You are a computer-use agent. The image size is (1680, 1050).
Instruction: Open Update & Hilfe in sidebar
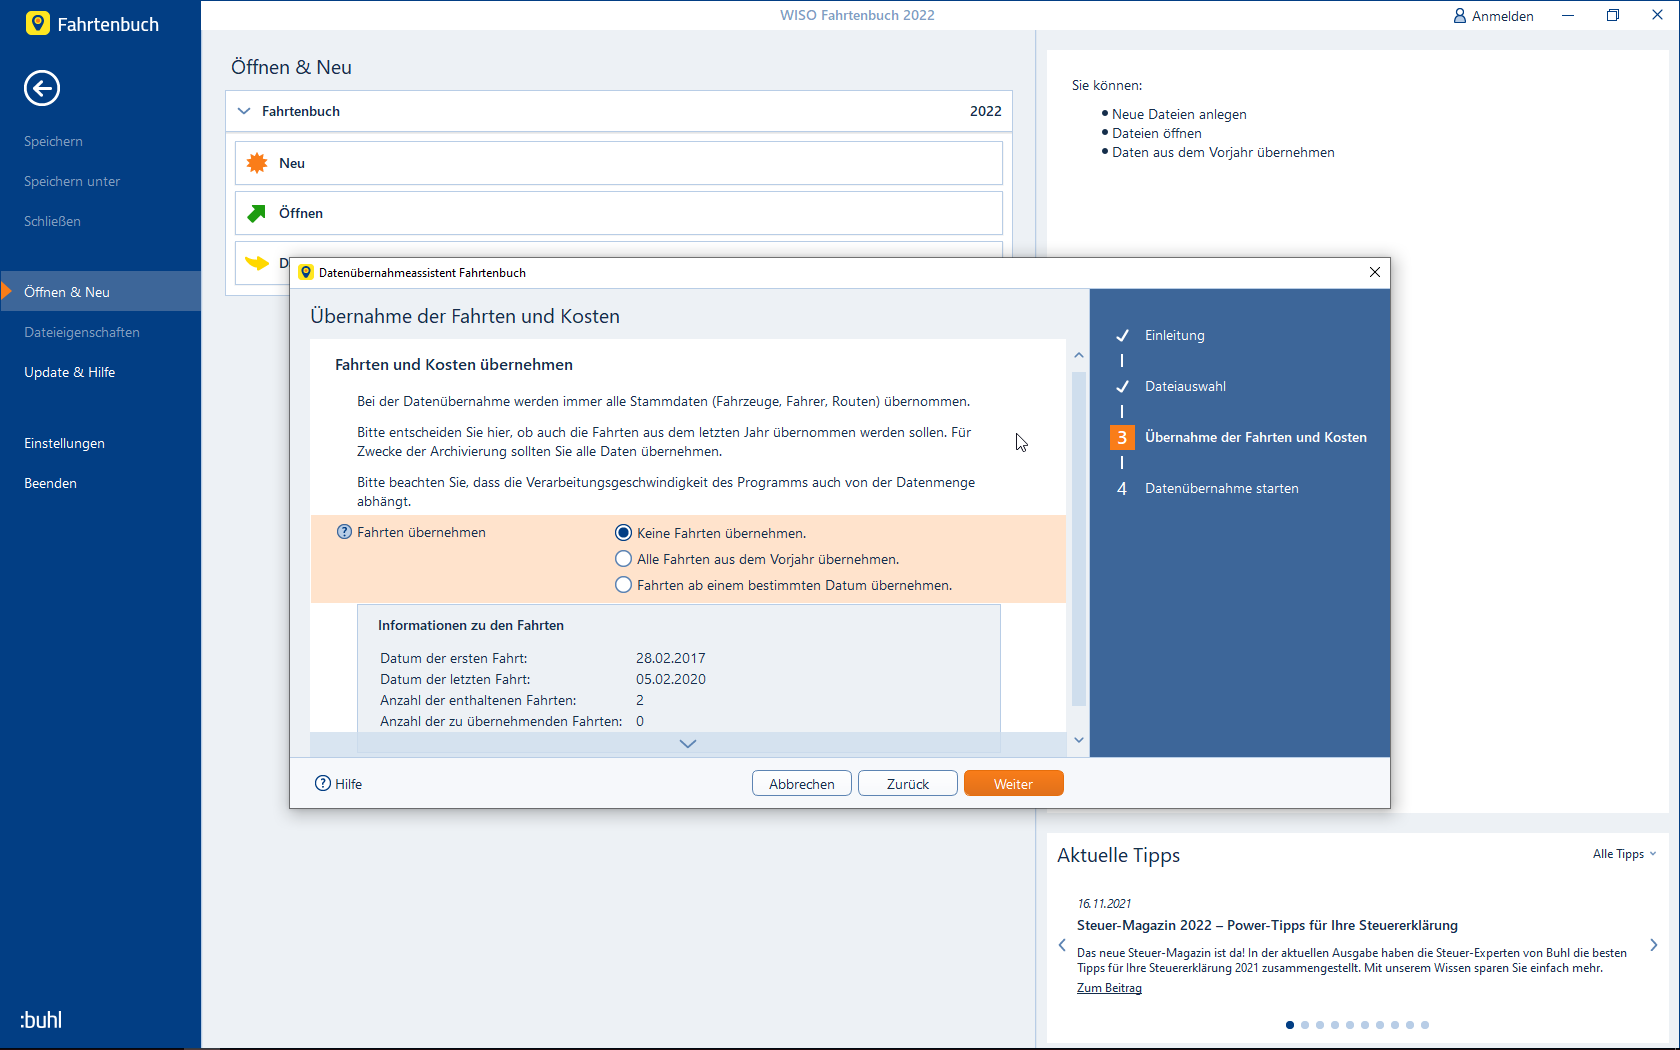click(x=70, y=372)
